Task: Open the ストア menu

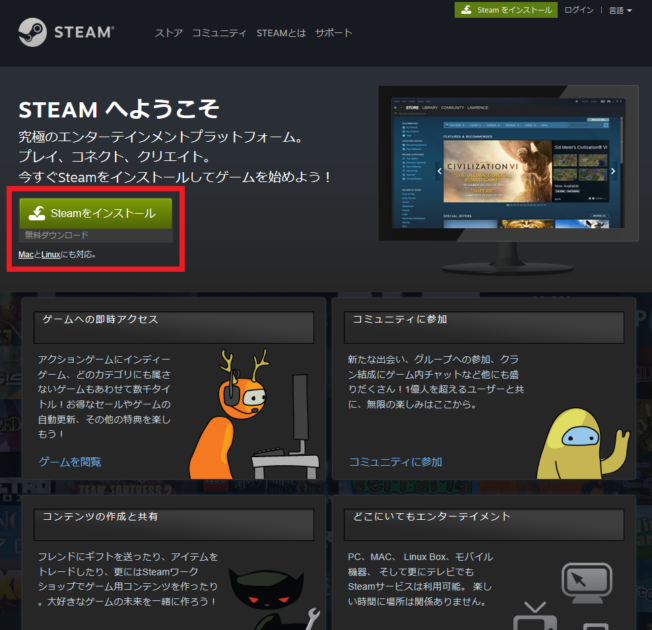Action: click(169, 33)
